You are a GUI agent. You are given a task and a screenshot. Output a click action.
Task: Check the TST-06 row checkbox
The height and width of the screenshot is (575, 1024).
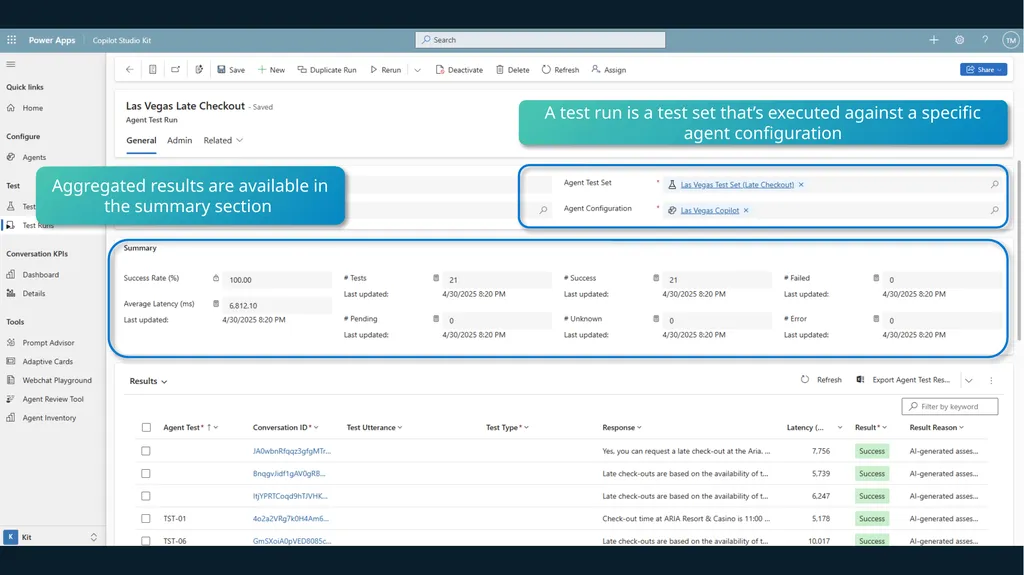point(146,541)
